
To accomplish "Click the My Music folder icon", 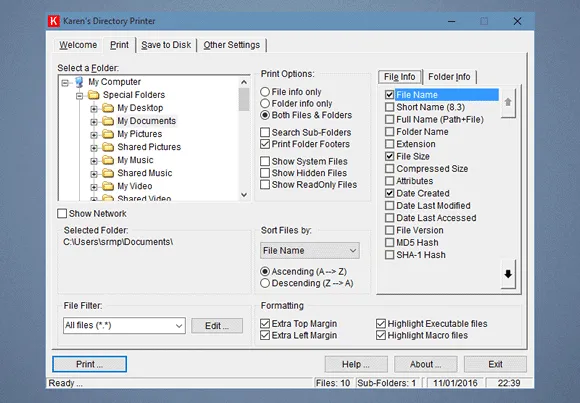I will tap(108, 160).
